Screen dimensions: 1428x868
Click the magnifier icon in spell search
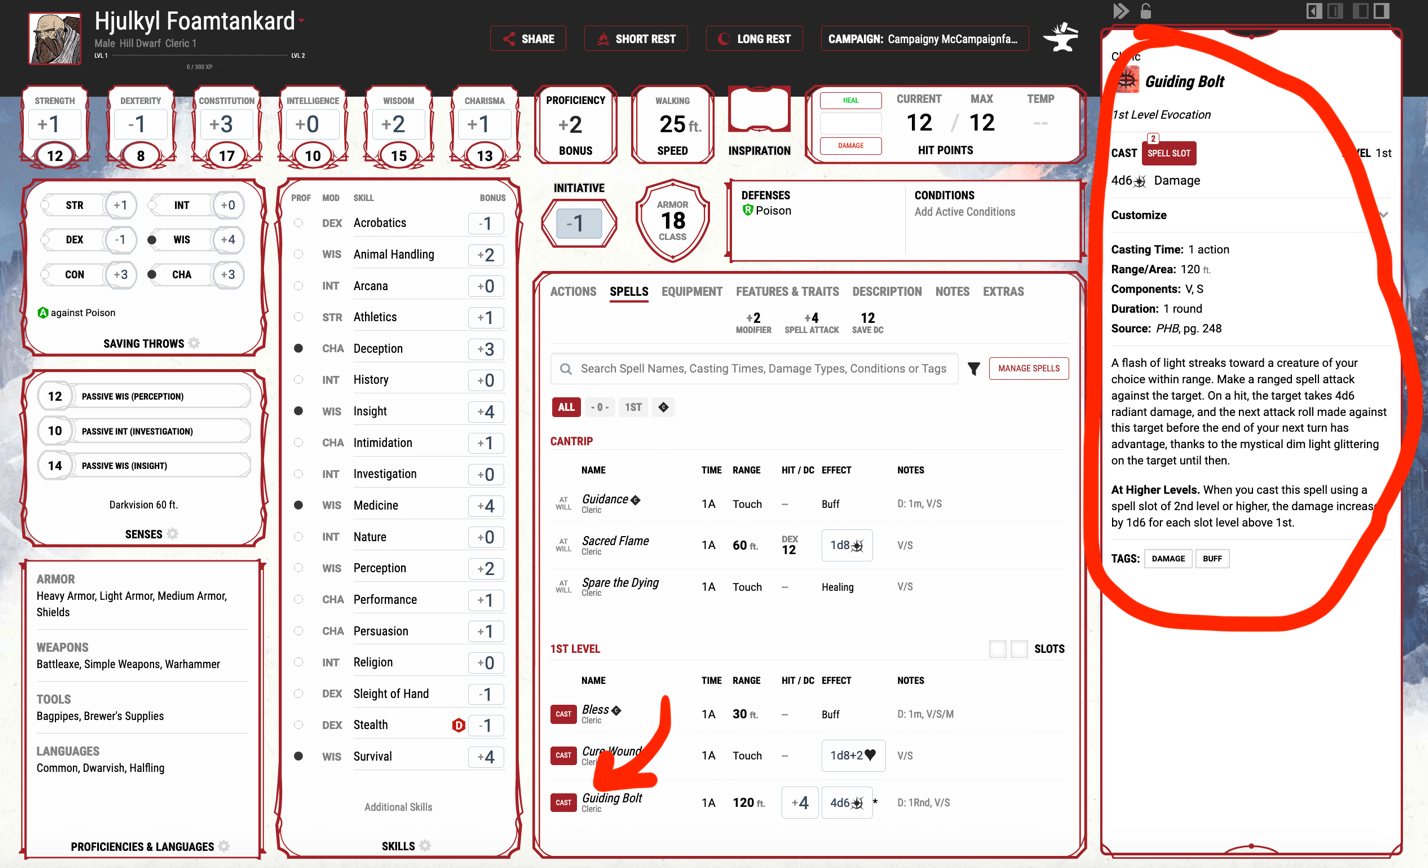tap(566, 369)
